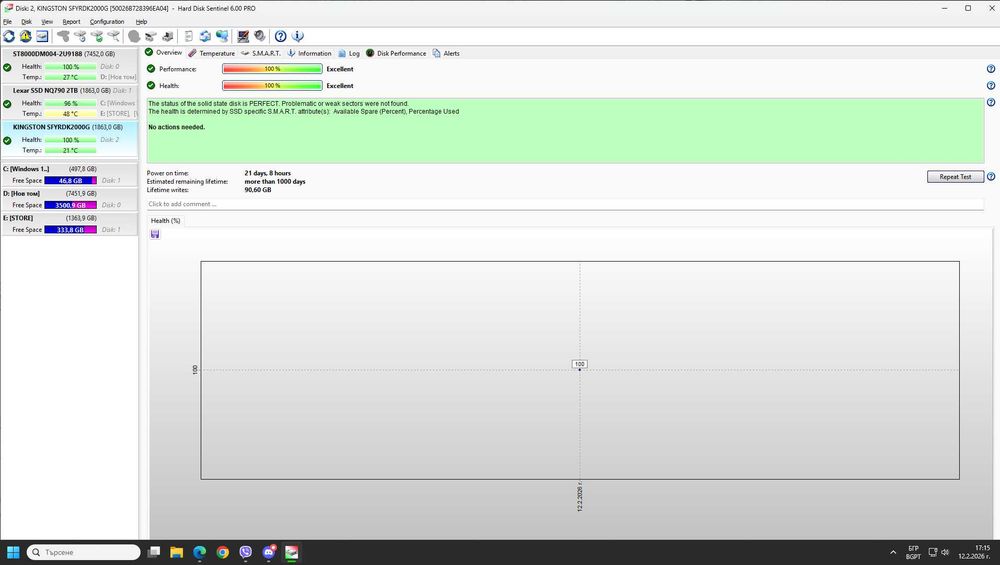Open the File menu
Viewport: 1000px width, 565px height.
click(8, 22)
